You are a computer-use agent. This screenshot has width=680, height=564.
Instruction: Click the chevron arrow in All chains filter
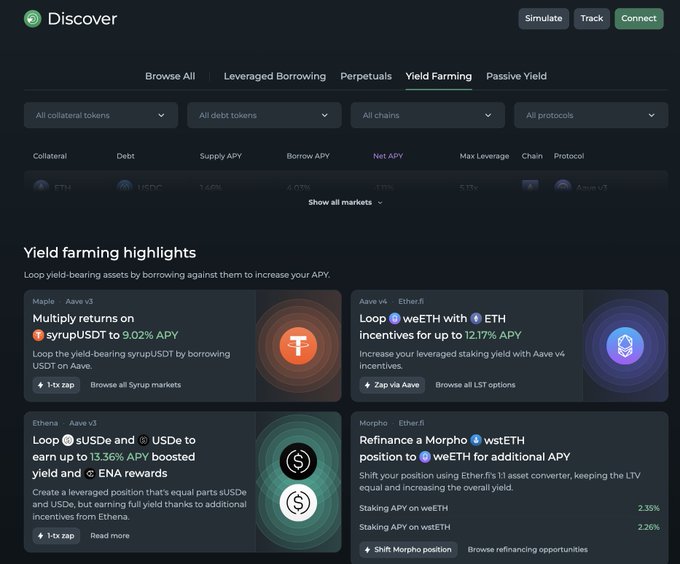pos(488,115)
